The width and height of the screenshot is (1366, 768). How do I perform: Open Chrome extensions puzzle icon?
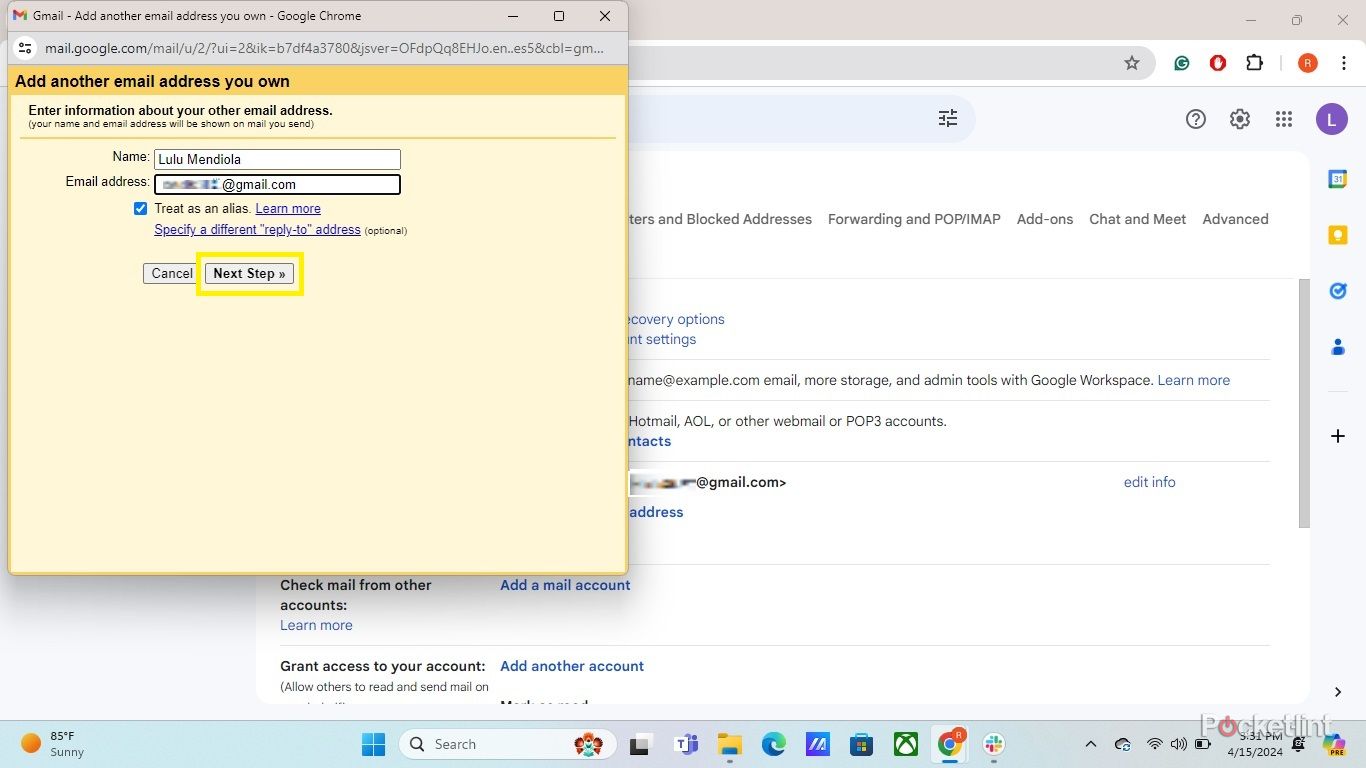1254,63
